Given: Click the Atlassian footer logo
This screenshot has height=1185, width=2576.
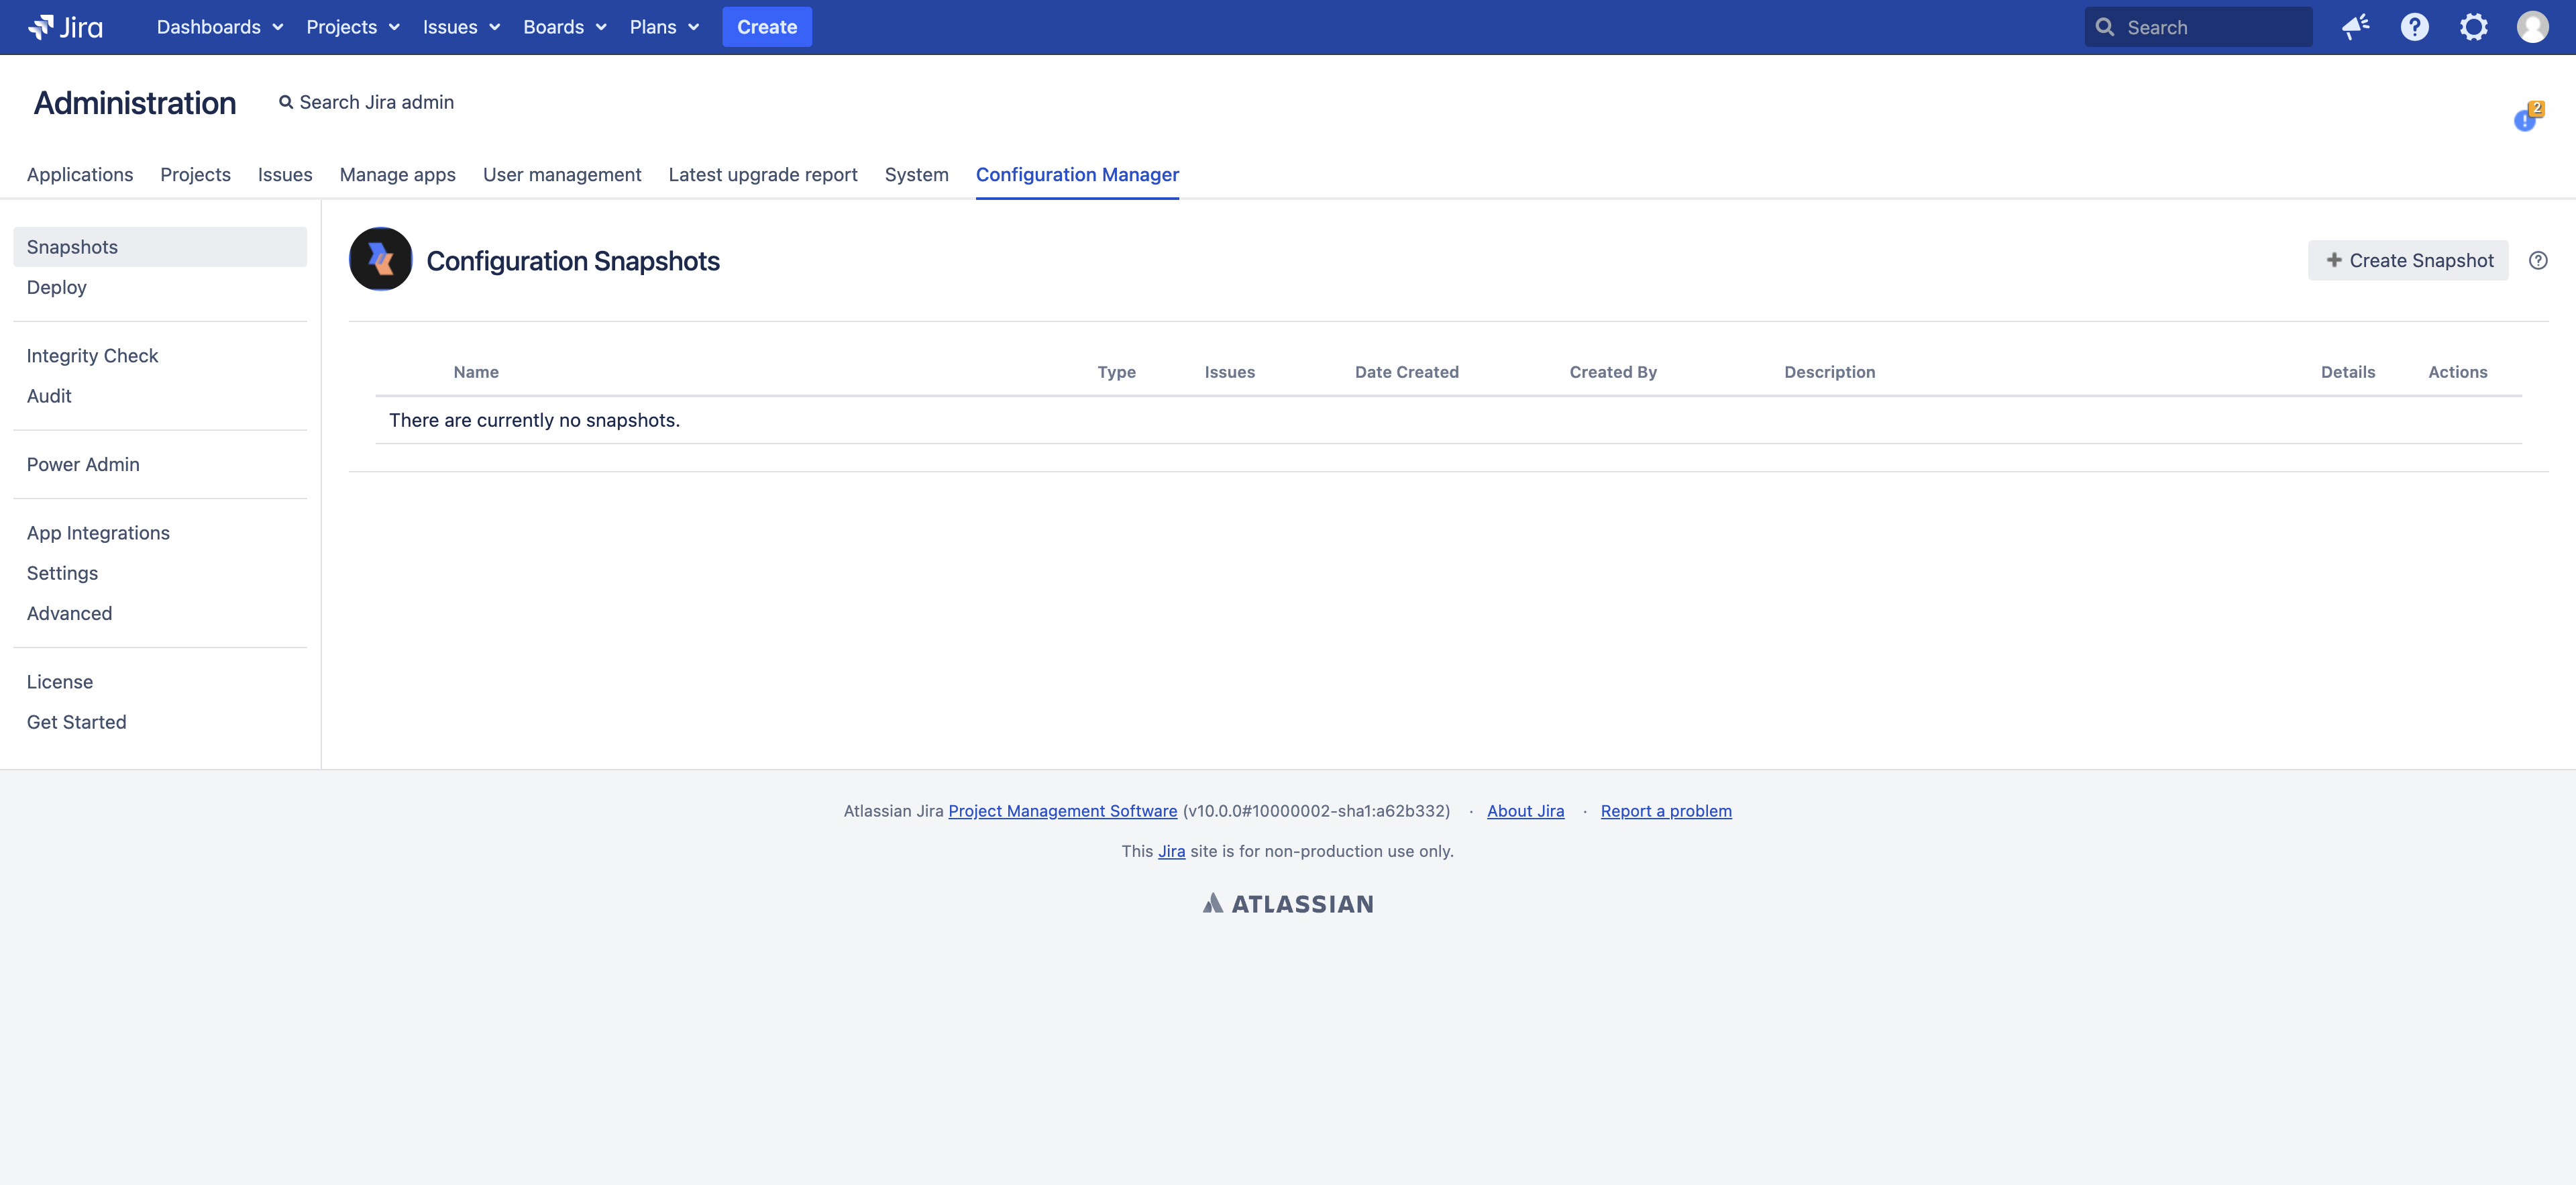Looking at the screenshot, I should pos(1288,904).
